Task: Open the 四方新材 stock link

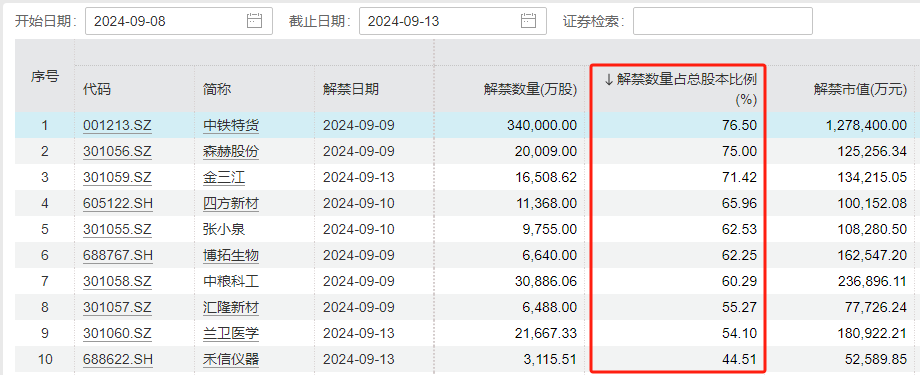Action: 231,204
